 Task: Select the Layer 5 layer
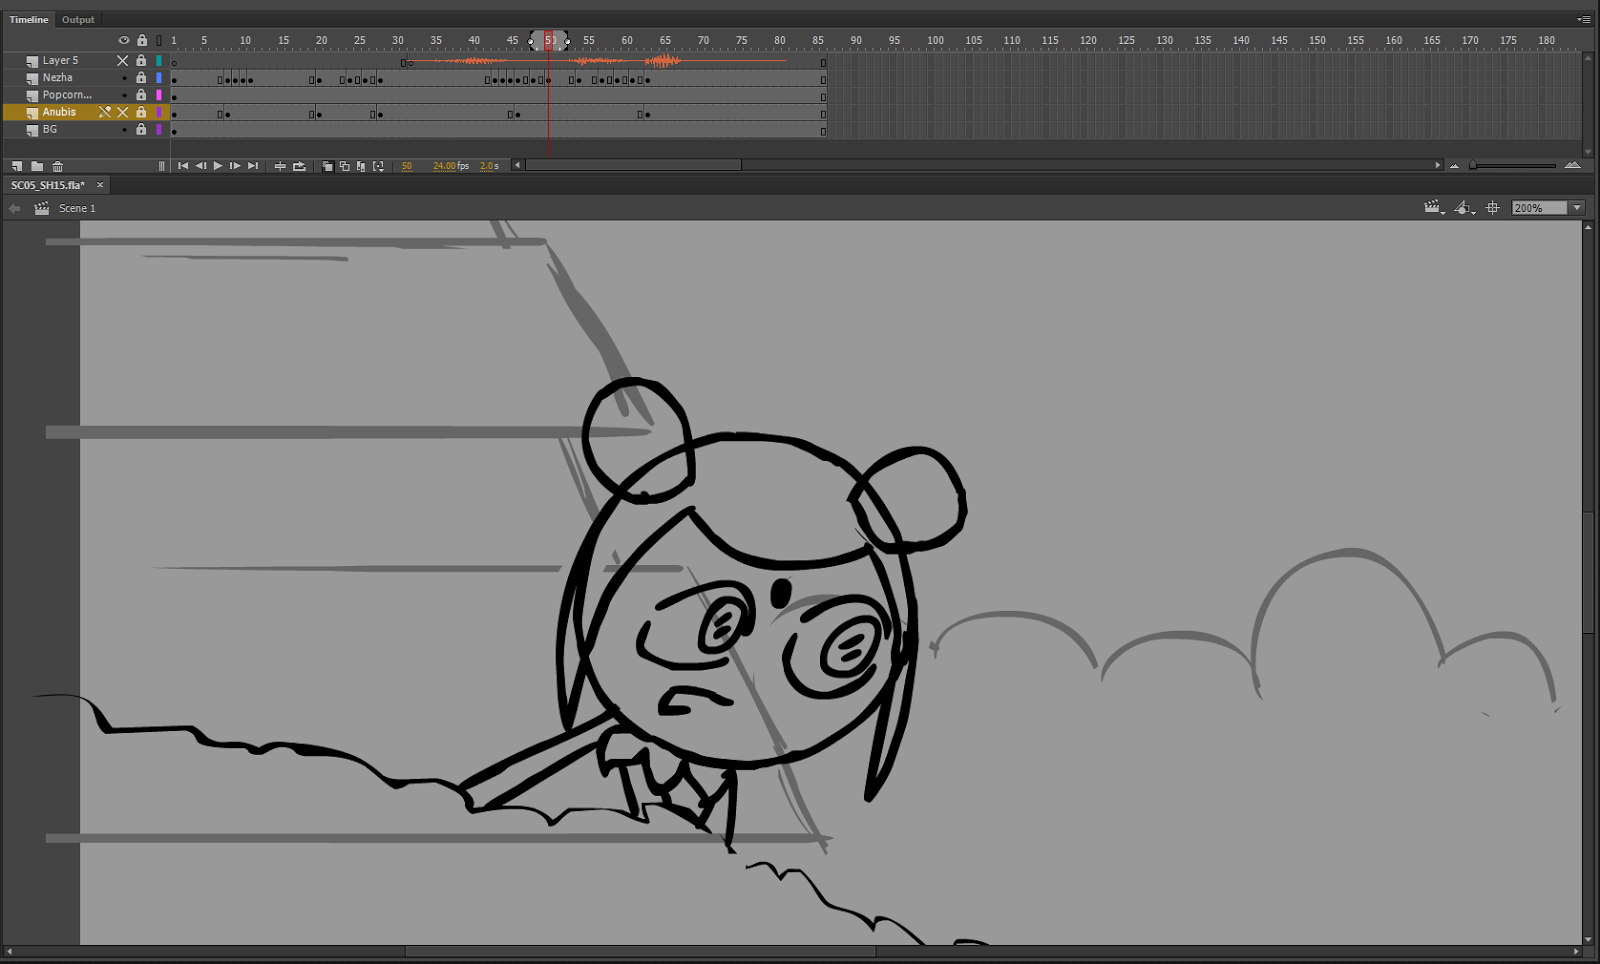point(60,61)
